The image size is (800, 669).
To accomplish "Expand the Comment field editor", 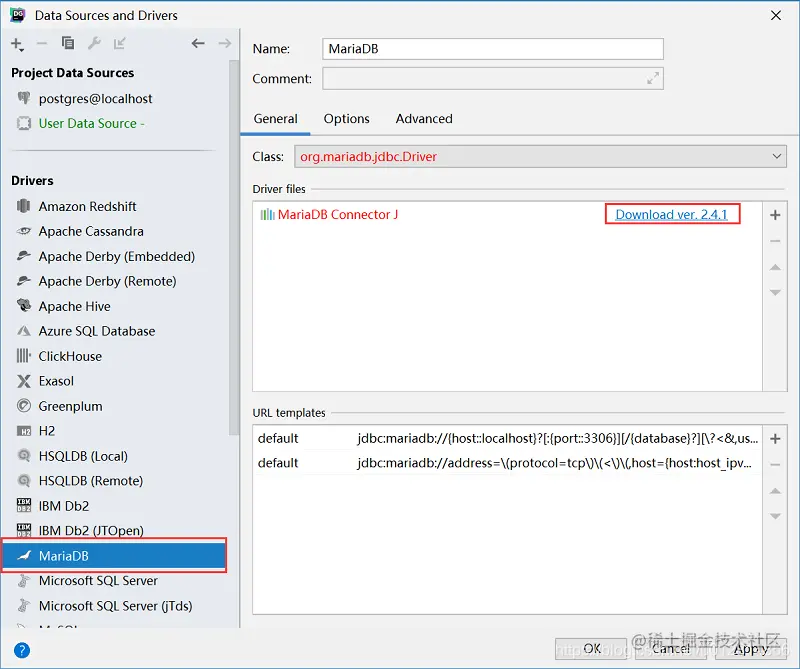I will (x=653, y=79).
